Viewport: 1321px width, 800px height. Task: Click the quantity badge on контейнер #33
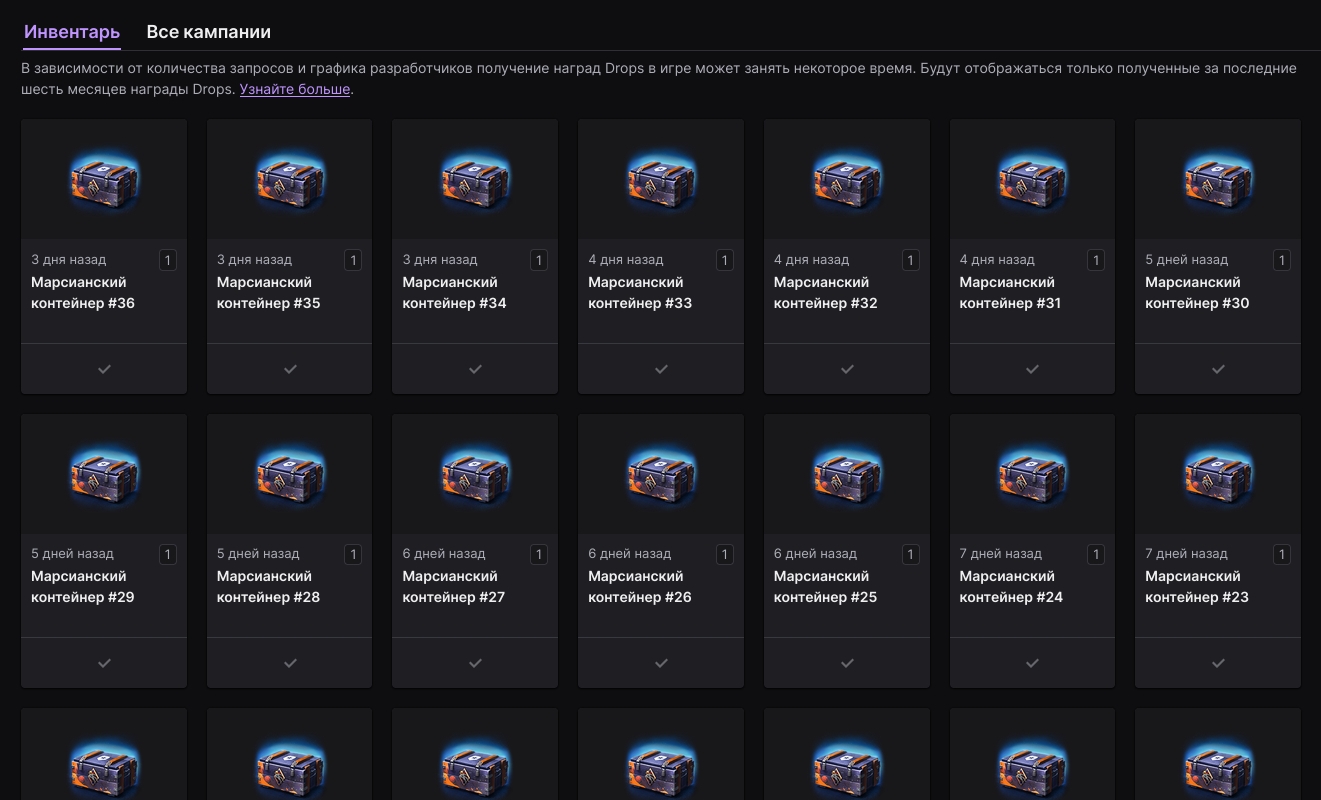[x=725, y=260]
